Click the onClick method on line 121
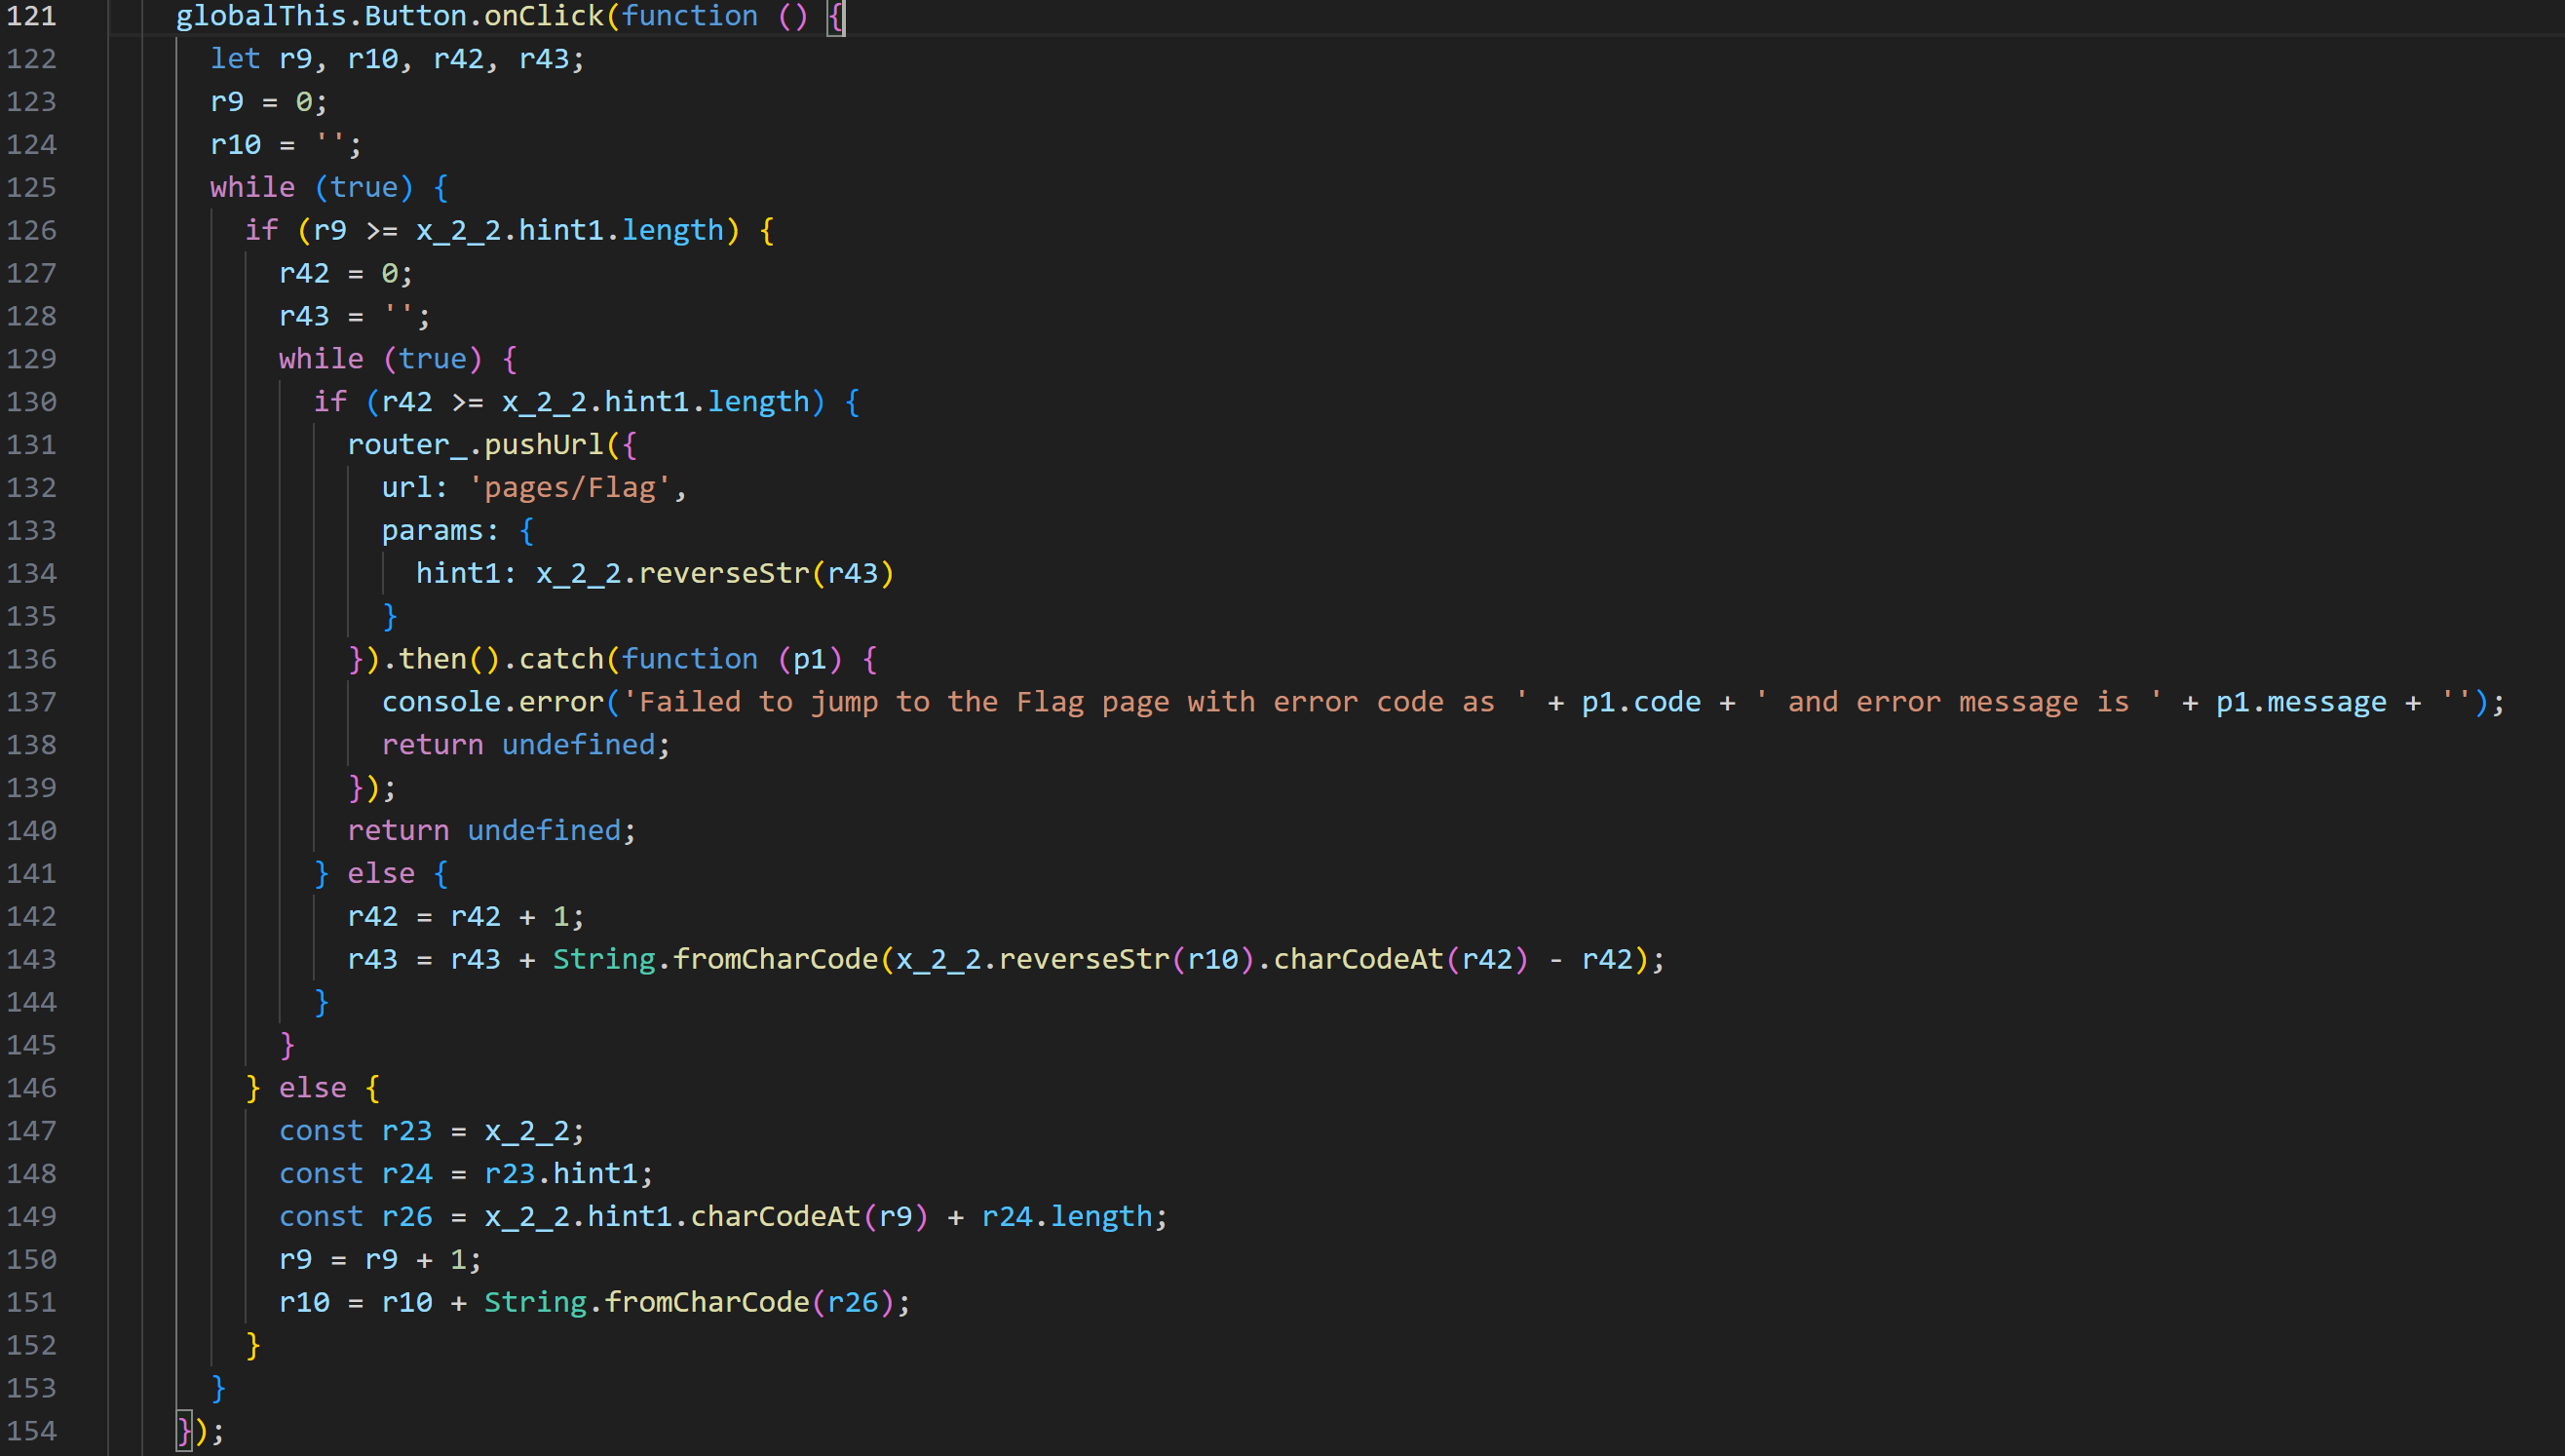Image resolution: width=2565 pixels, height=1456 pixels. coord(543,16)
